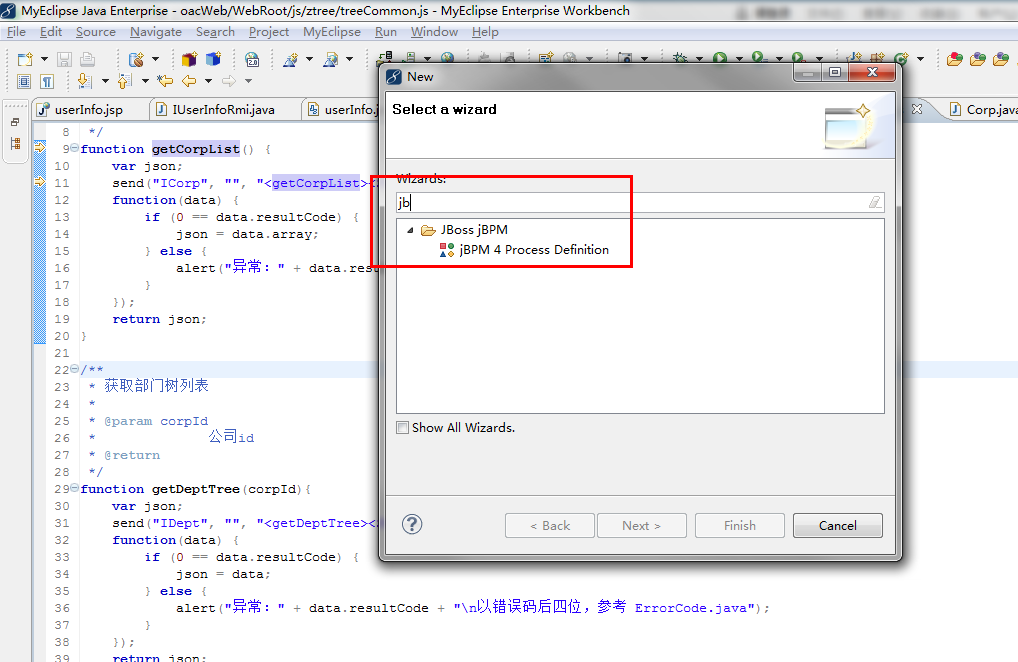Click the New file toolbar icon
Screen dimensions: 1018x662
pyautogui.click(x=25, y=60)
